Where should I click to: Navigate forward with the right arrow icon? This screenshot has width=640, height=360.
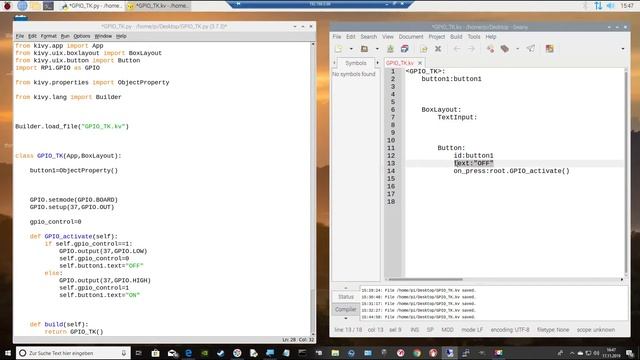point(471,49)
